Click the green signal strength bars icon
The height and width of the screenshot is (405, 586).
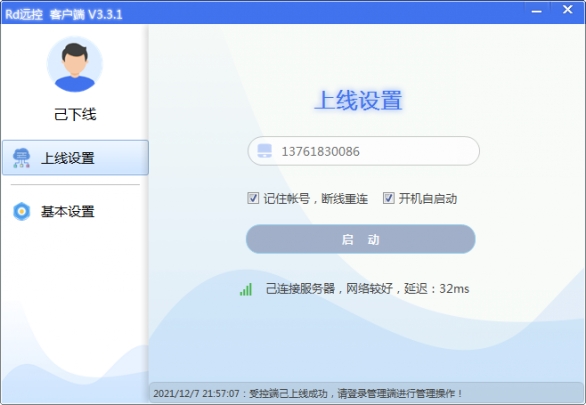[x=246, y=289]
